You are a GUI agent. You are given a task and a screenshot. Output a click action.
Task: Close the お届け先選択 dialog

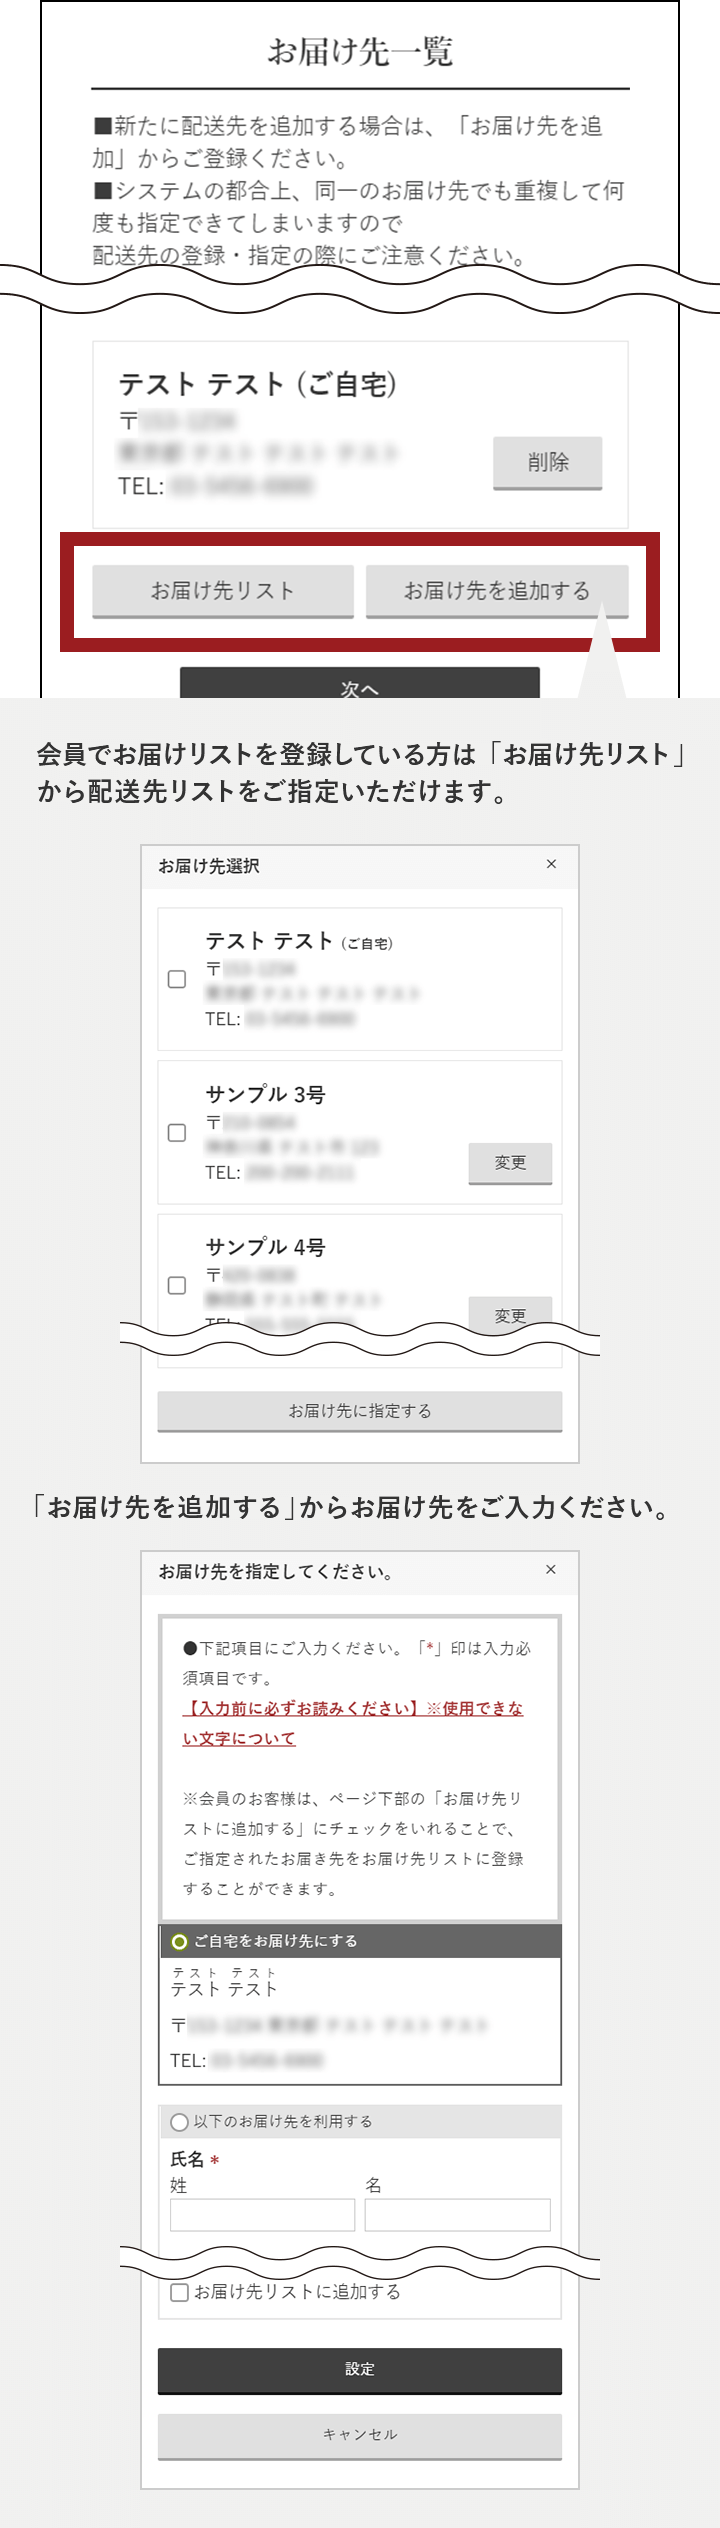click(551, 864)
